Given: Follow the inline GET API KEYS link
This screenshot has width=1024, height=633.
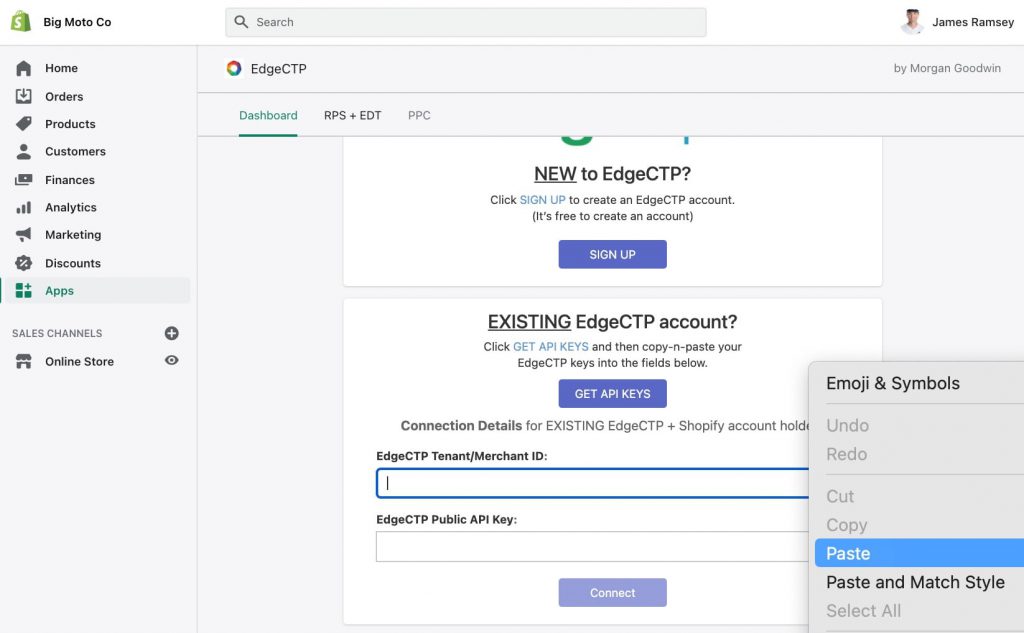Looking at the screenshot, I should click(x=551, y=347).
